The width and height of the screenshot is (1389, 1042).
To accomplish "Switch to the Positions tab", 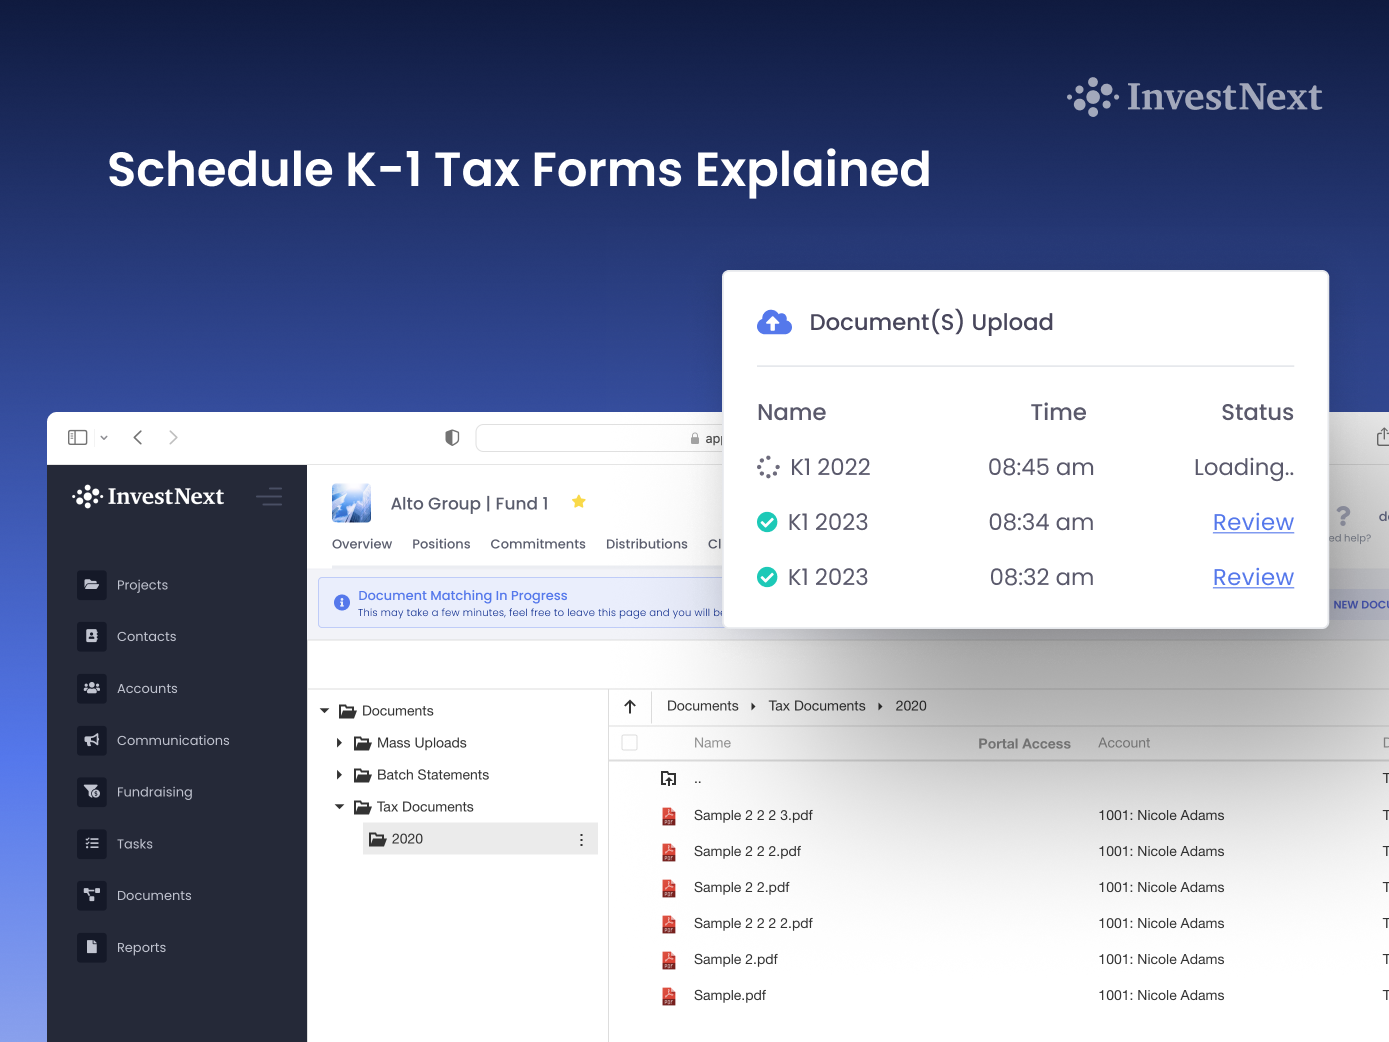I will point(441,544).
